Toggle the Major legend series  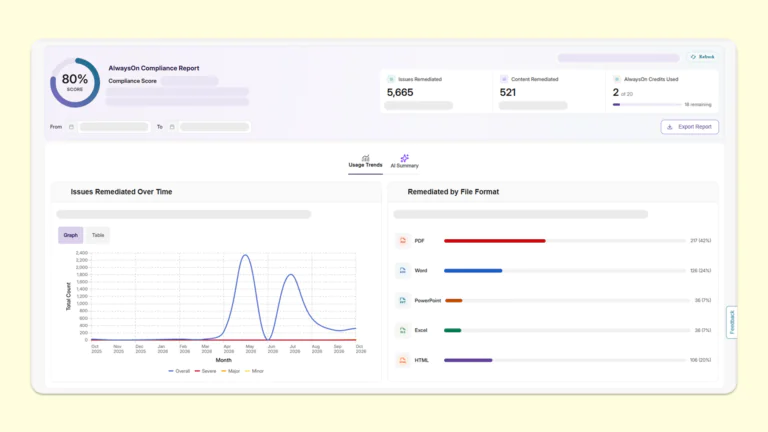click(231, 371)
